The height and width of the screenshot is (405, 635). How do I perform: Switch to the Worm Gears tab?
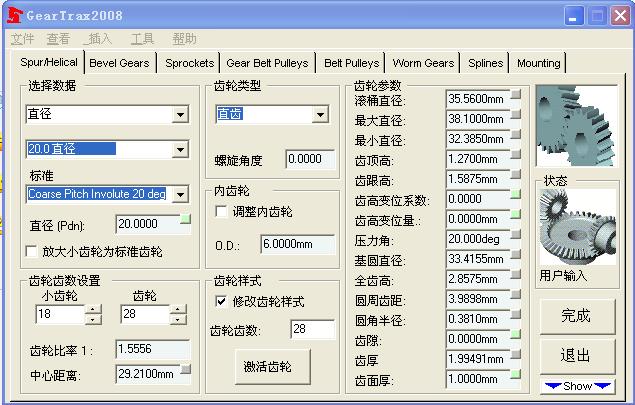pyautogui.click(x=423, y=63)
